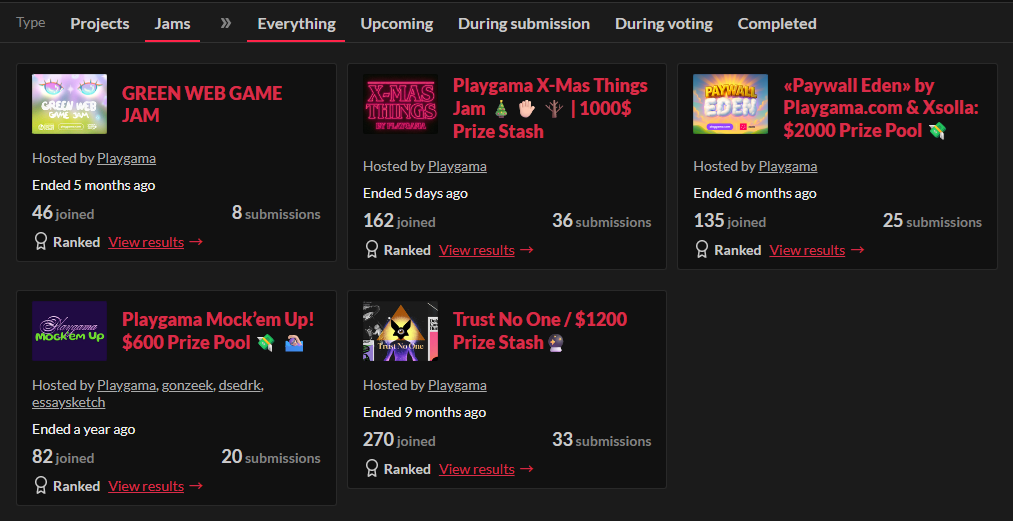The height and width of the screenshot is (521, 1013).
Task: Show Upcoming jams filter
Action: coord(397,23)
